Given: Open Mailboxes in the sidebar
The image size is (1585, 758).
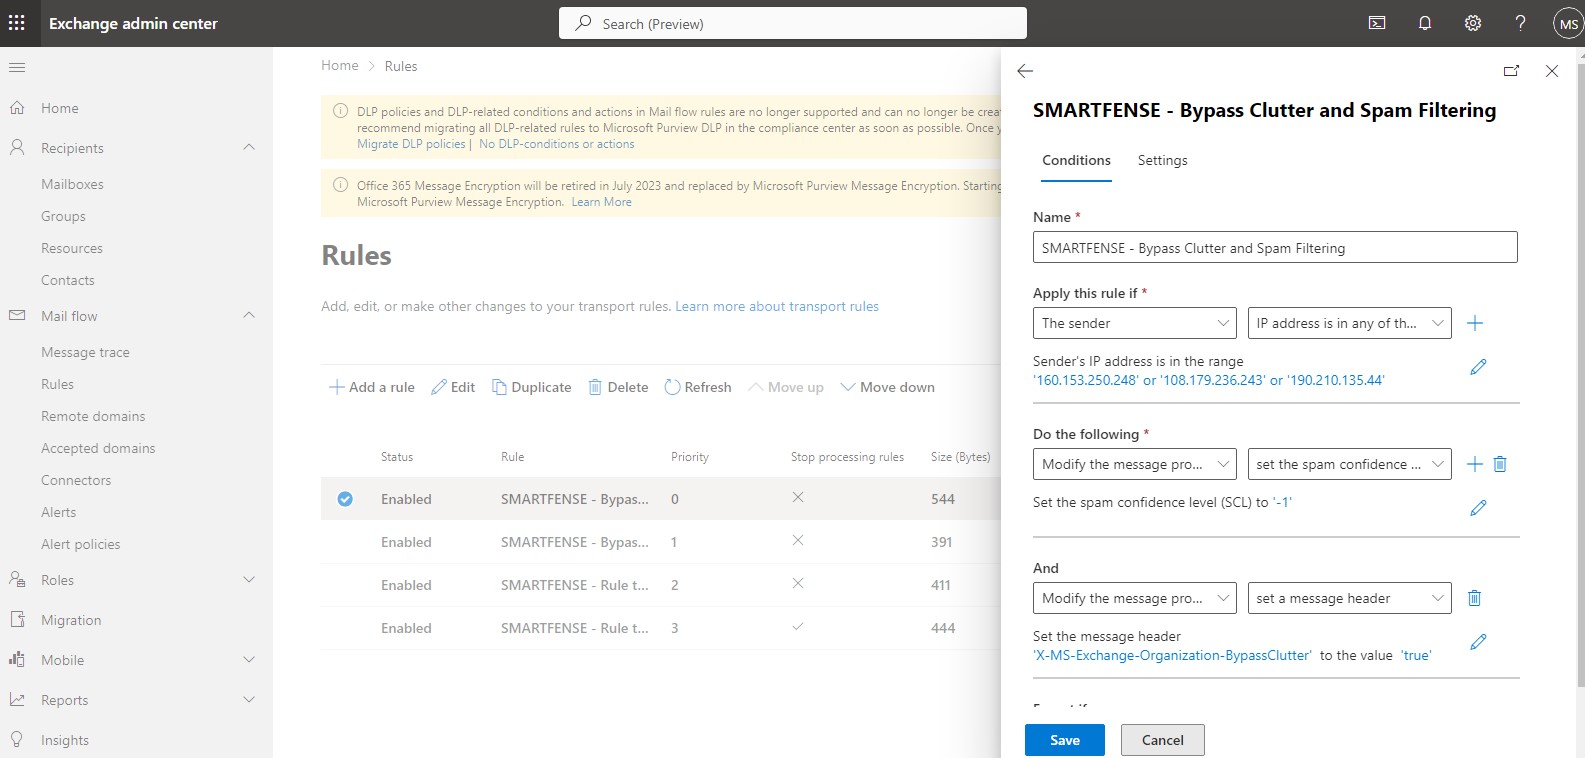Looking at the screenshot, I should (72, 184).
